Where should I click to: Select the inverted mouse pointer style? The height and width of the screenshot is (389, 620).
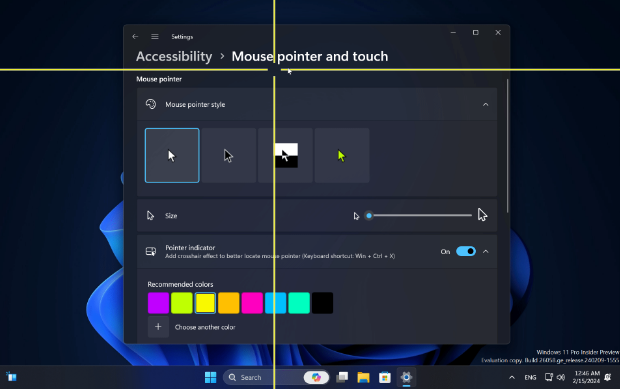tap(285, 155)
